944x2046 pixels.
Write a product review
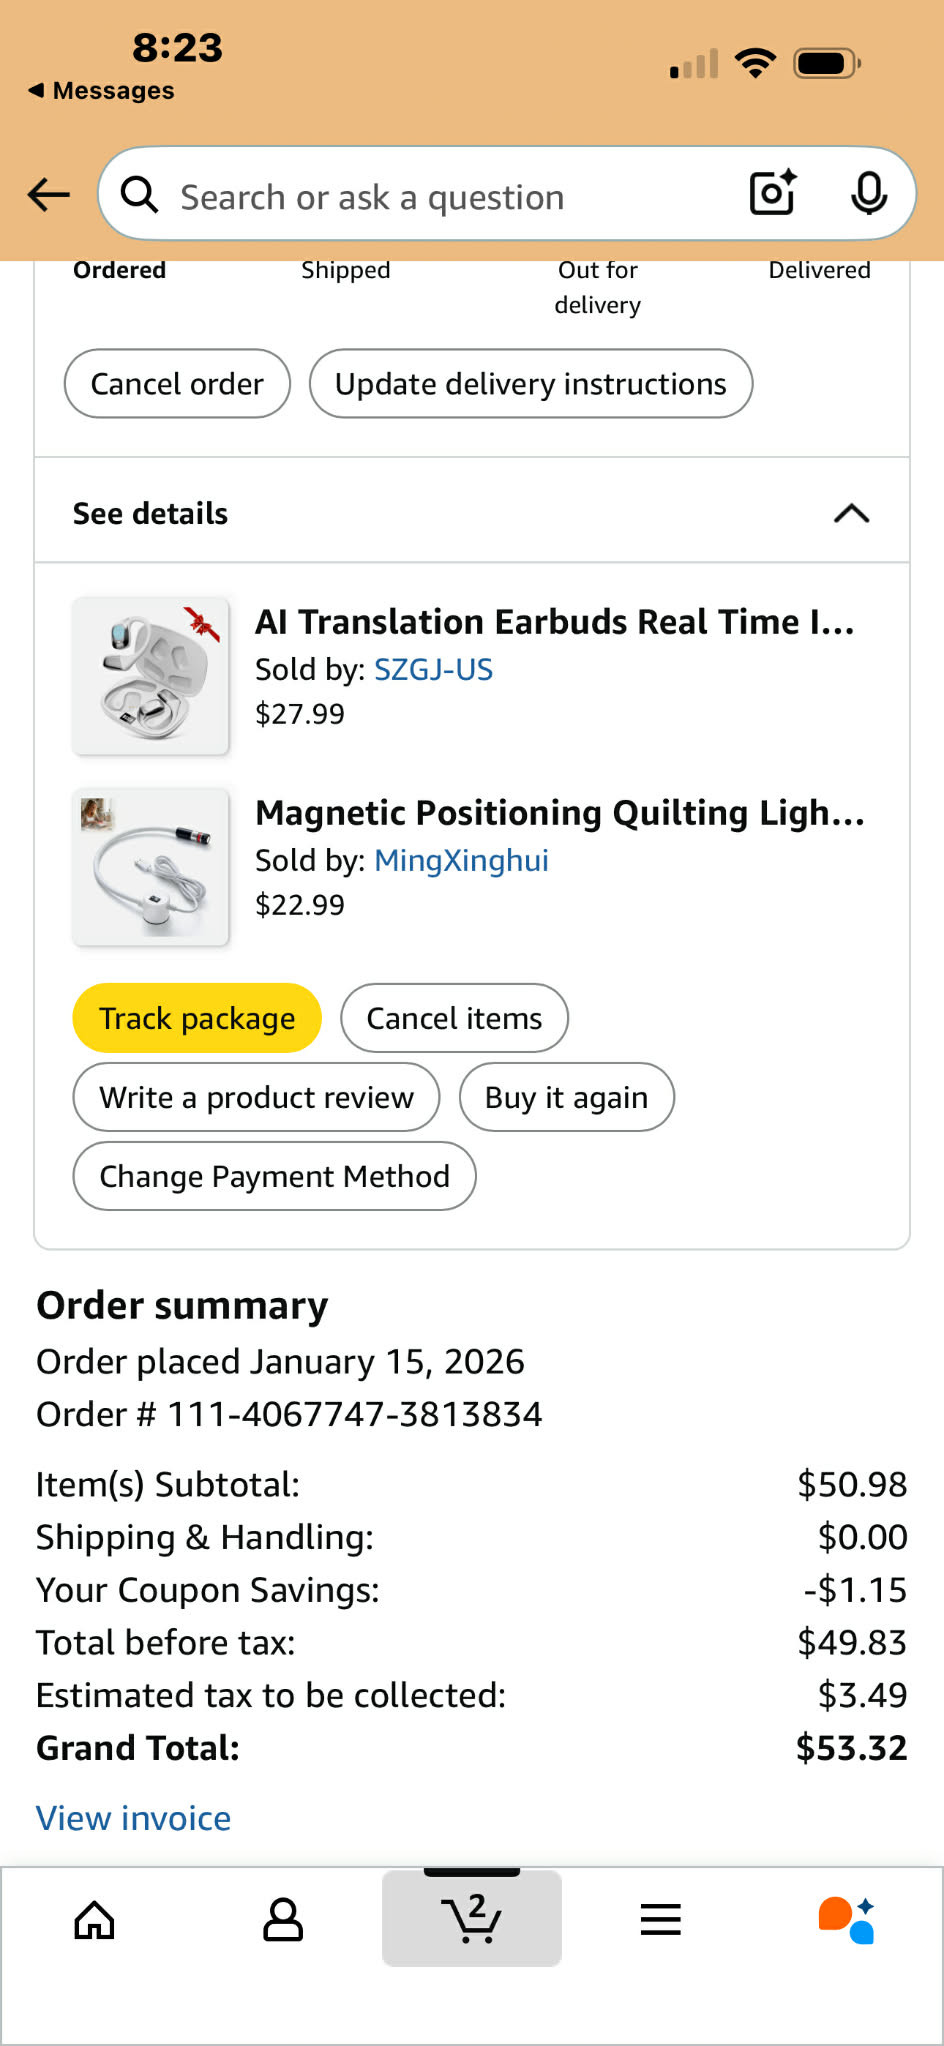[x=256, y=1097]
